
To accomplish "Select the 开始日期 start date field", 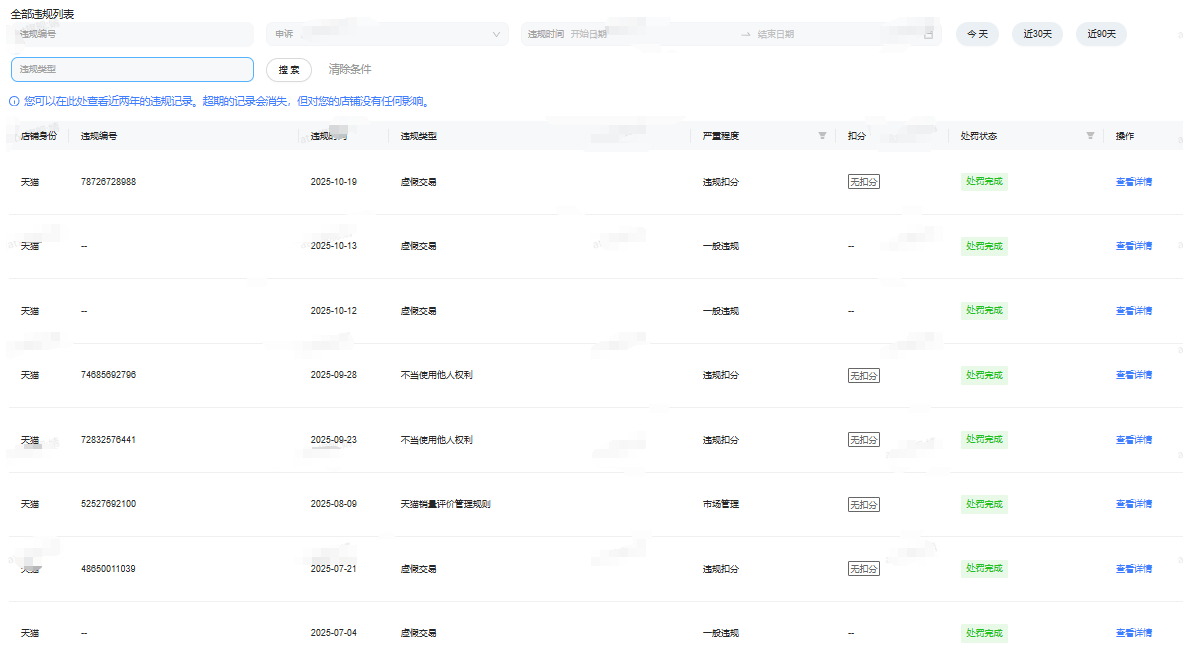I will tap(640, 34).
